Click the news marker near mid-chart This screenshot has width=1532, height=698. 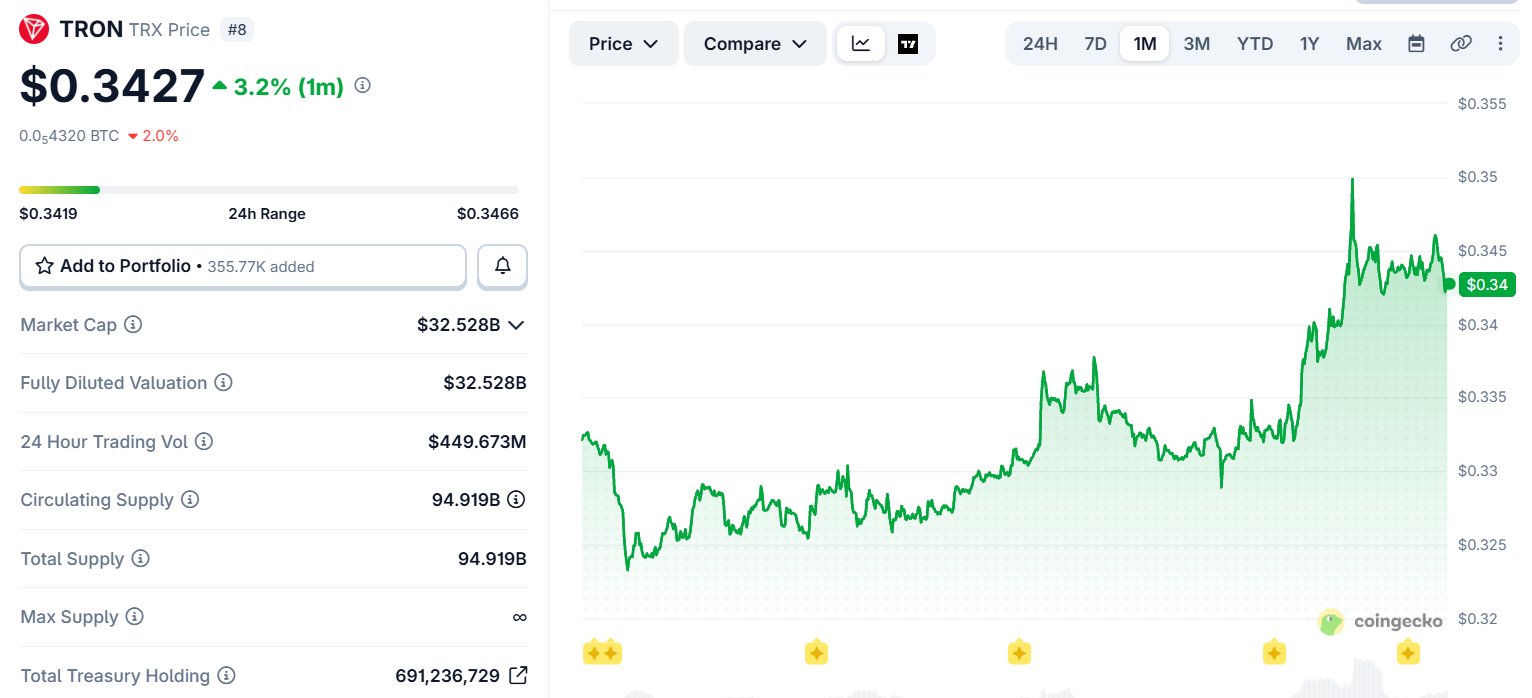point(1019,654)
